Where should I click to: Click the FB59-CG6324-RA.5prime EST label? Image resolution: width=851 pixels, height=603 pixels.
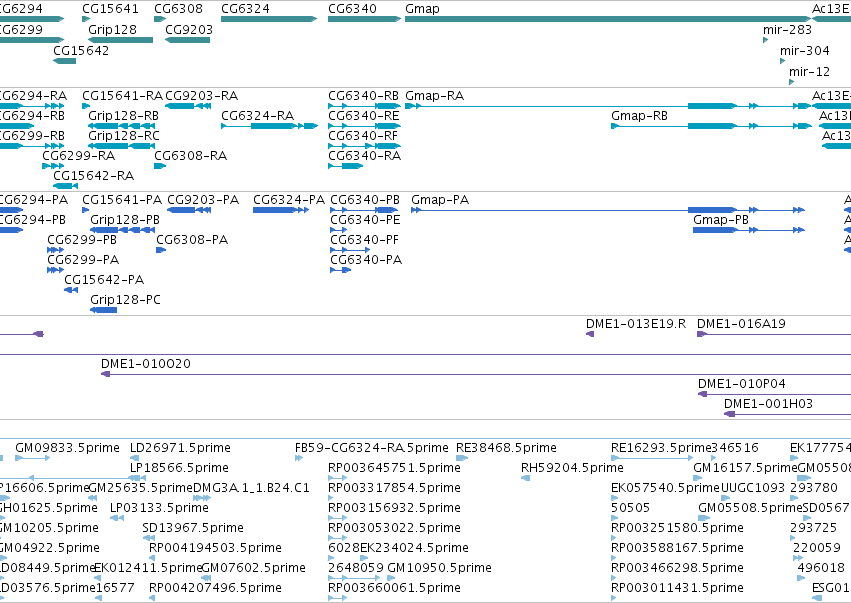(x=372, y=448)
